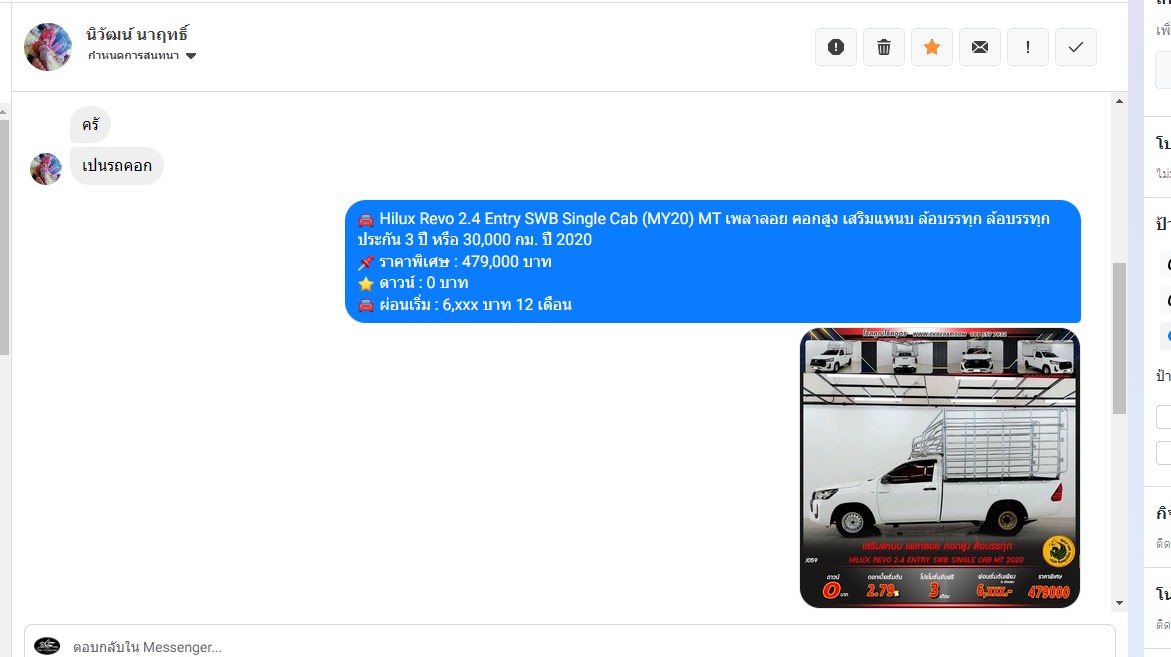Click the orange star icon
This screenshot has width=1171, height=657.
[x=931, y=47]
